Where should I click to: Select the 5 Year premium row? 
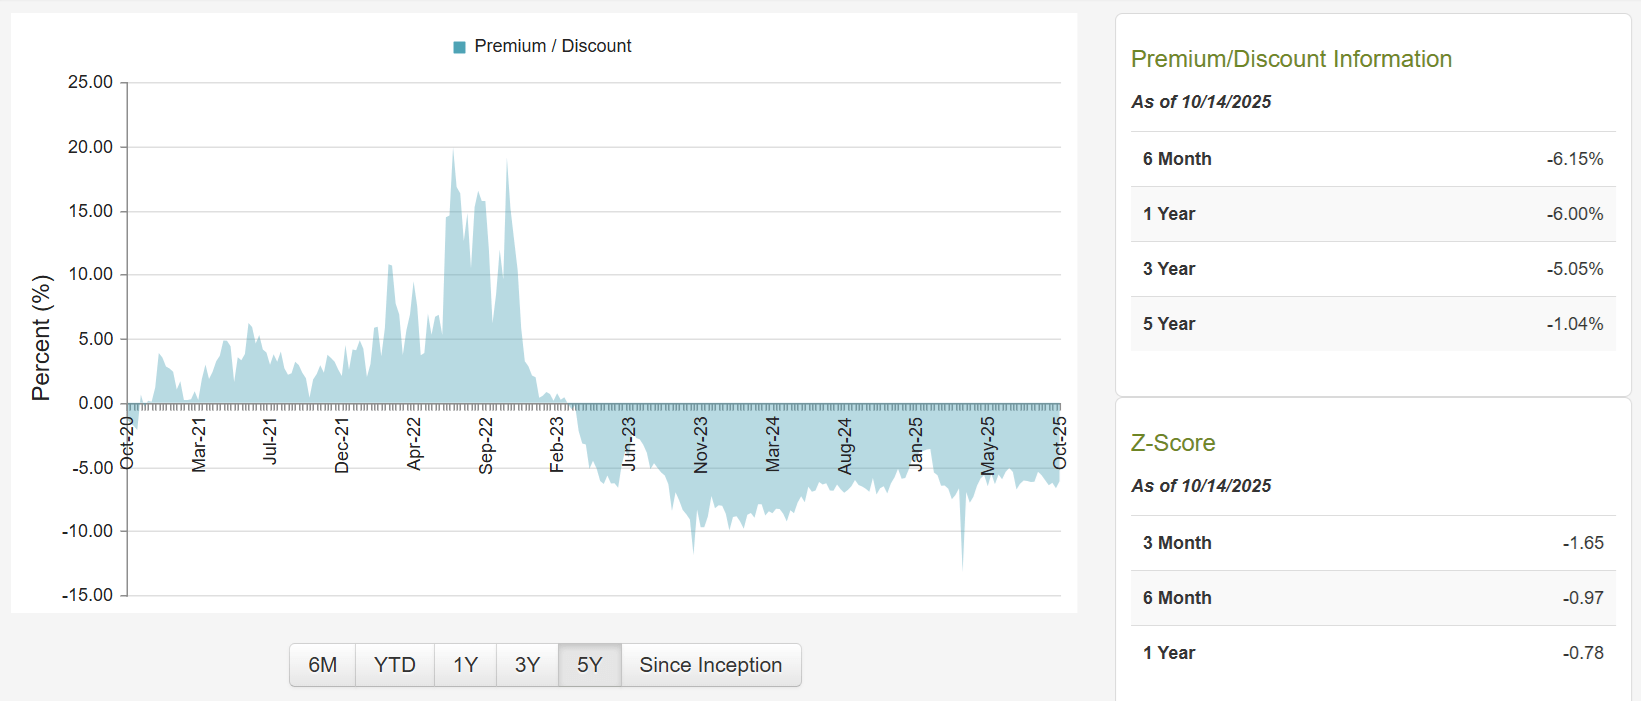(x=1373, y=323)
